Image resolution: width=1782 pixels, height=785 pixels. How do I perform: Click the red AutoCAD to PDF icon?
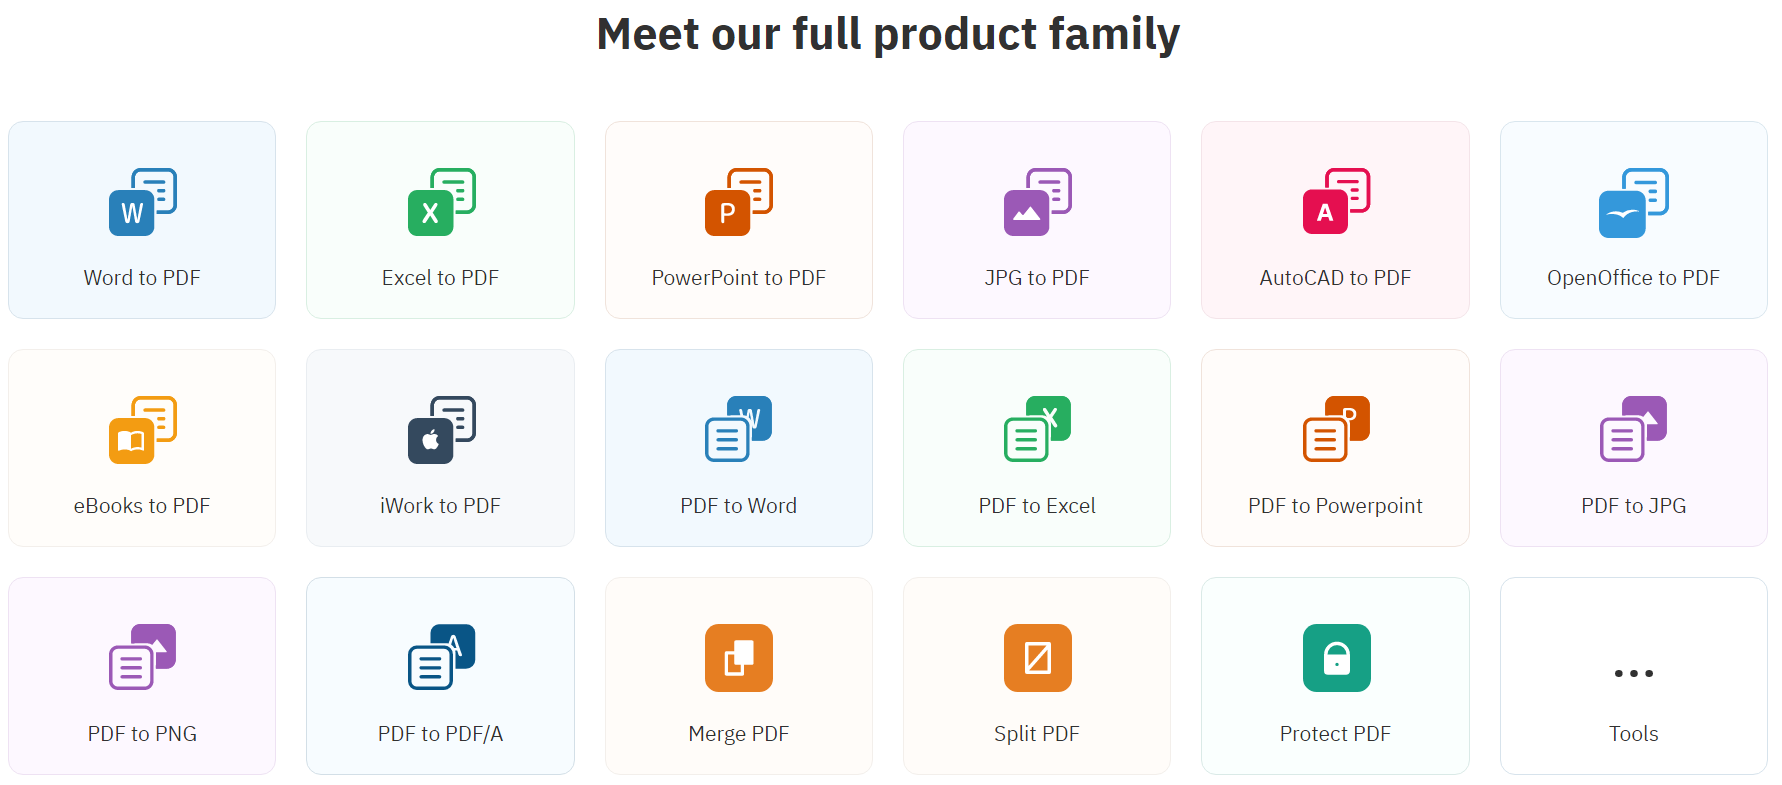tap(1336, 201)
